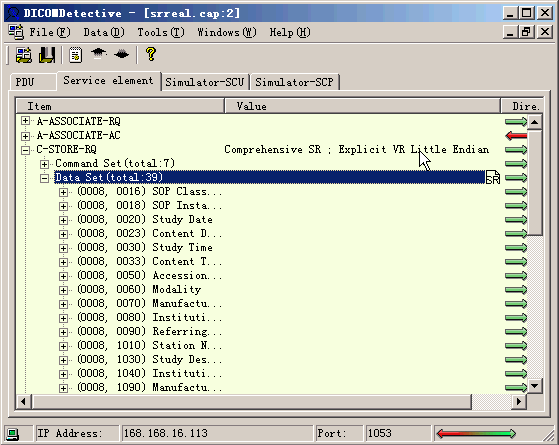
Task: Click the Comprehensive SR Explicit VR value text
Action: pos(357,149)
